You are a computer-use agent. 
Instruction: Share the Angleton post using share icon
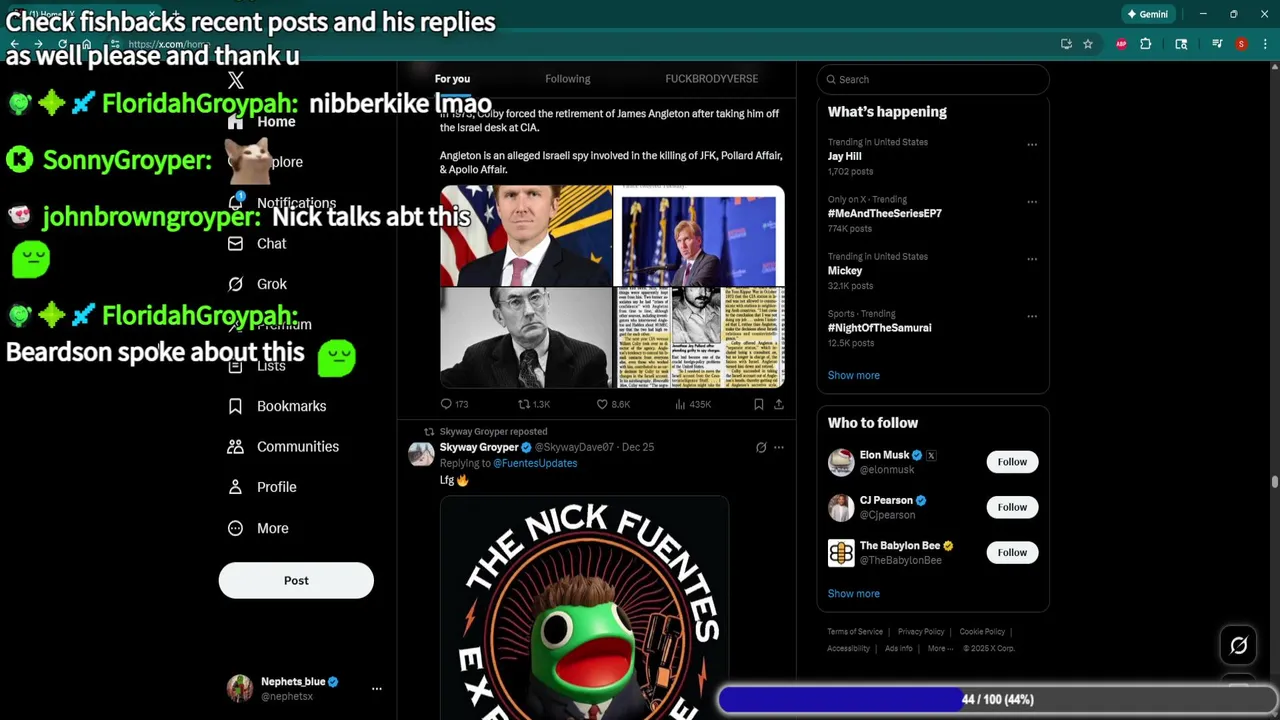(x=779, y=404)
